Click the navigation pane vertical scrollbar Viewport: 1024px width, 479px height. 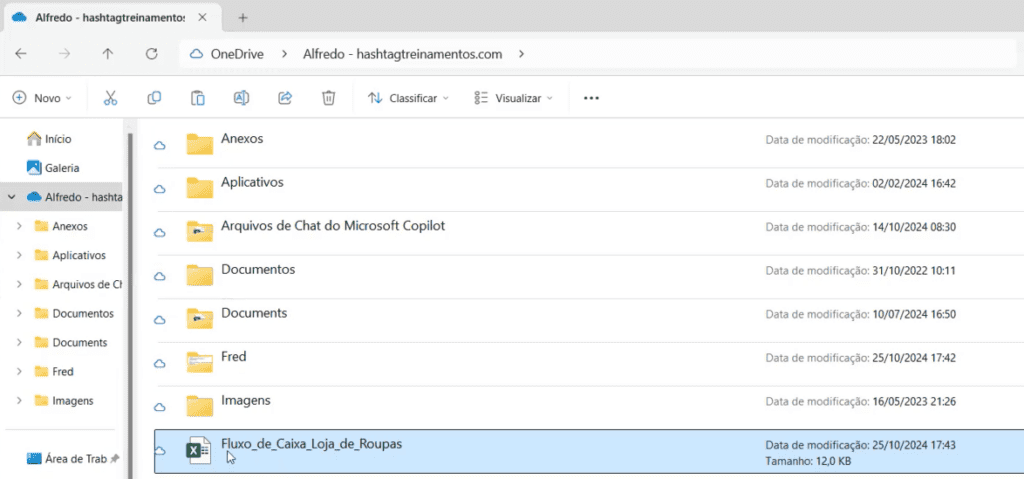[129, 306]
